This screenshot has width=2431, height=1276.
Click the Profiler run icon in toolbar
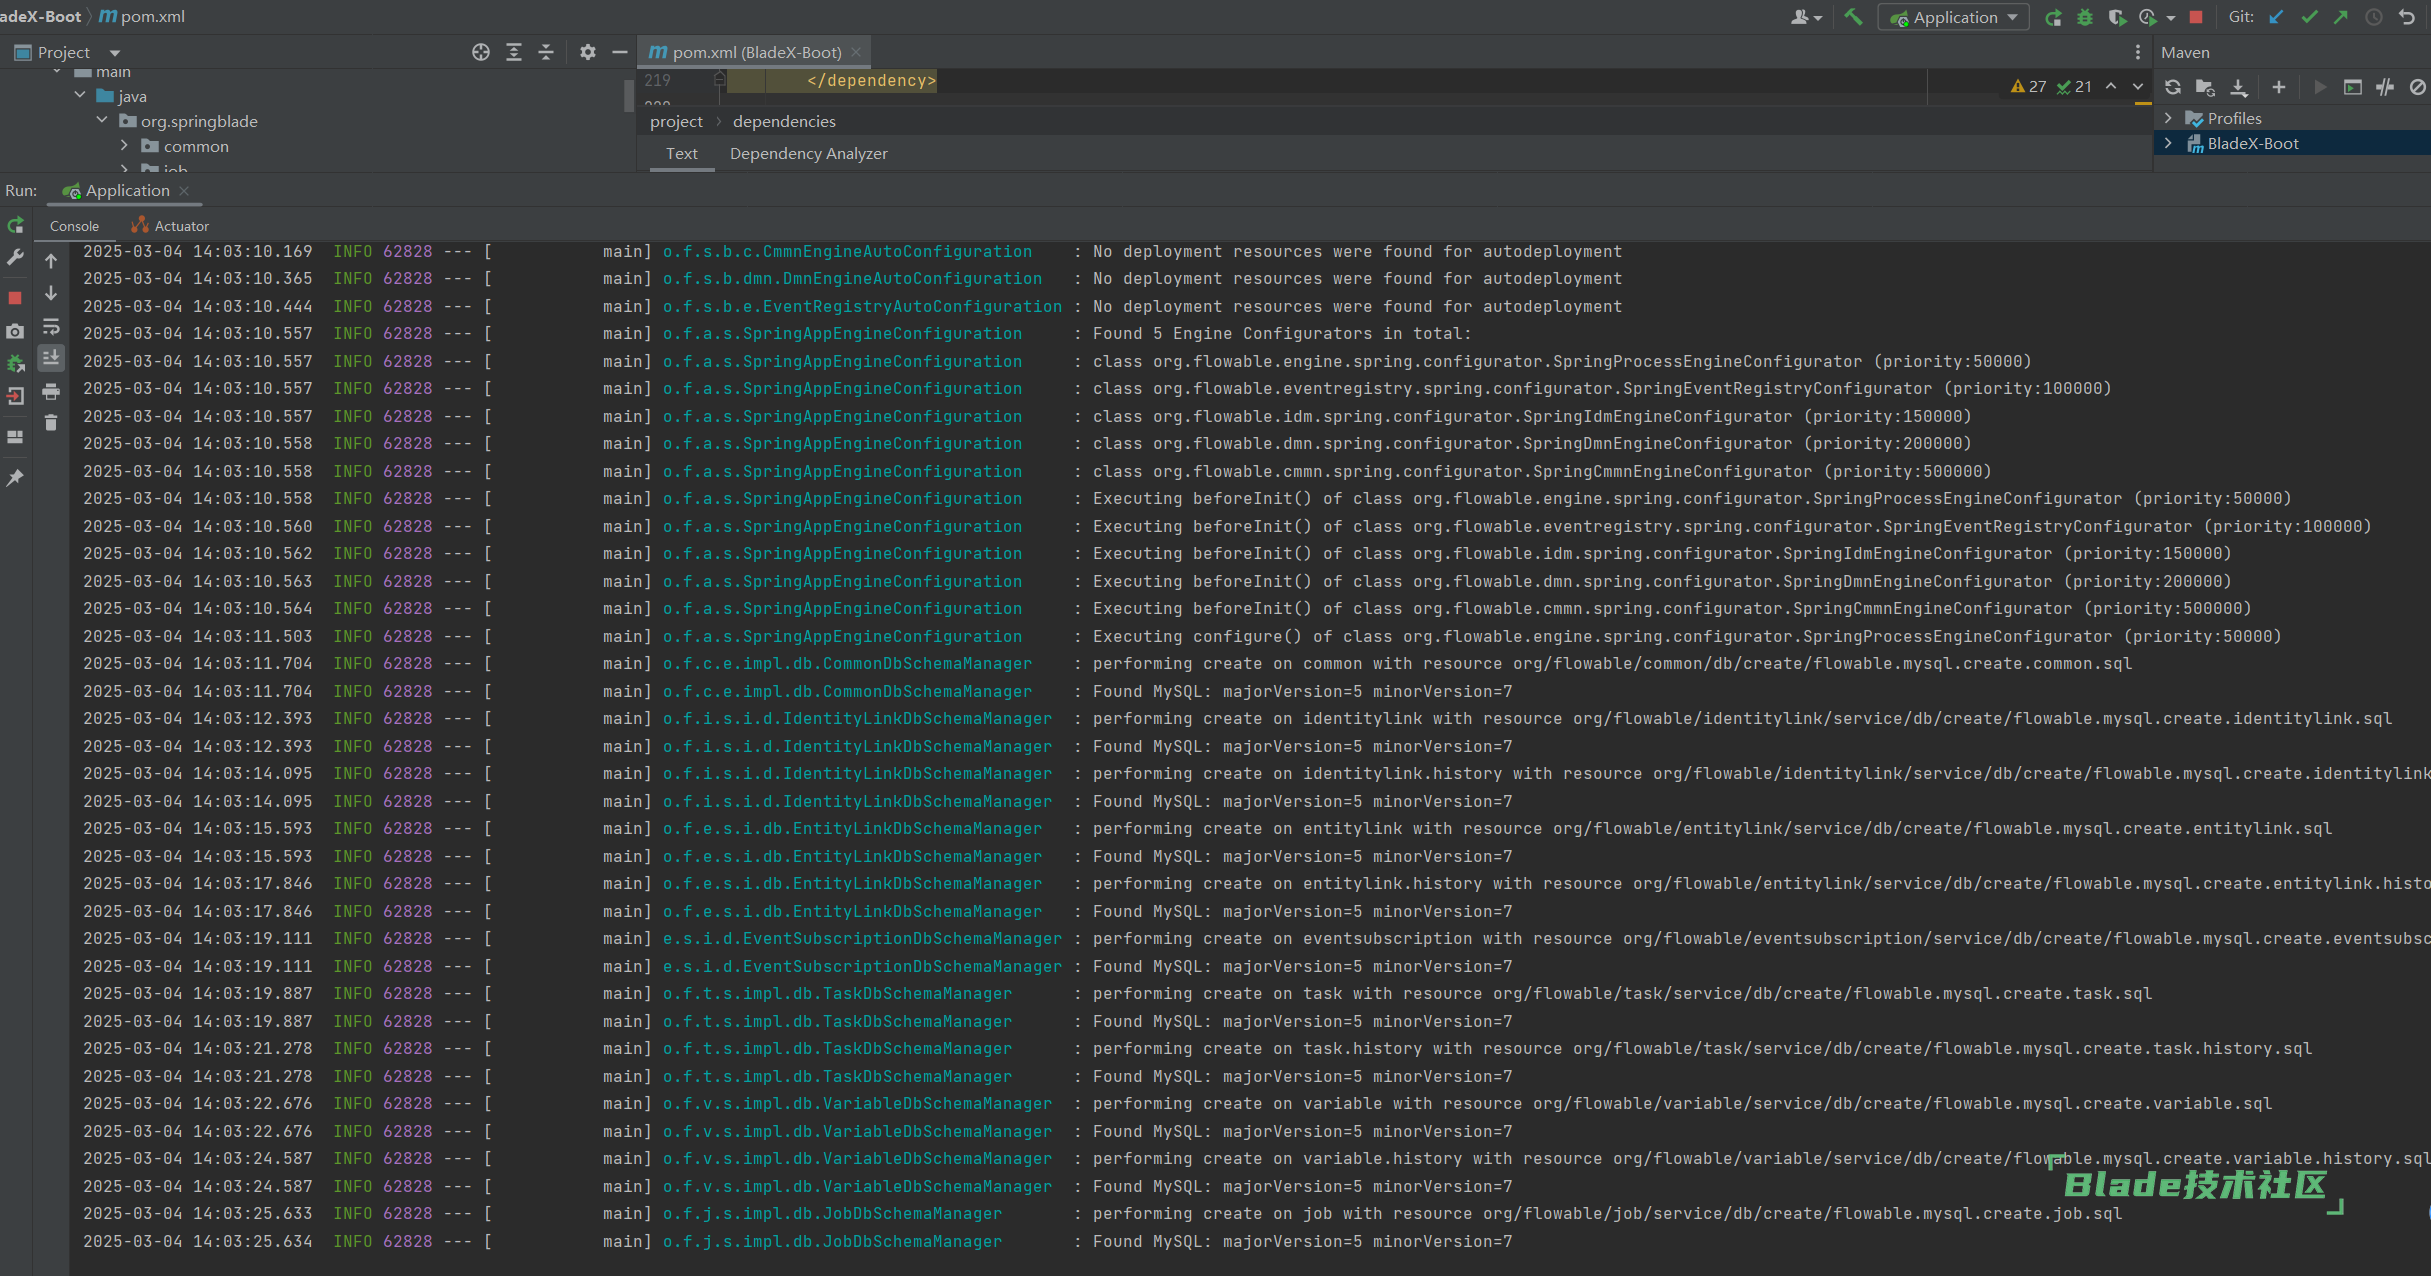click(x=2147, y=17)
